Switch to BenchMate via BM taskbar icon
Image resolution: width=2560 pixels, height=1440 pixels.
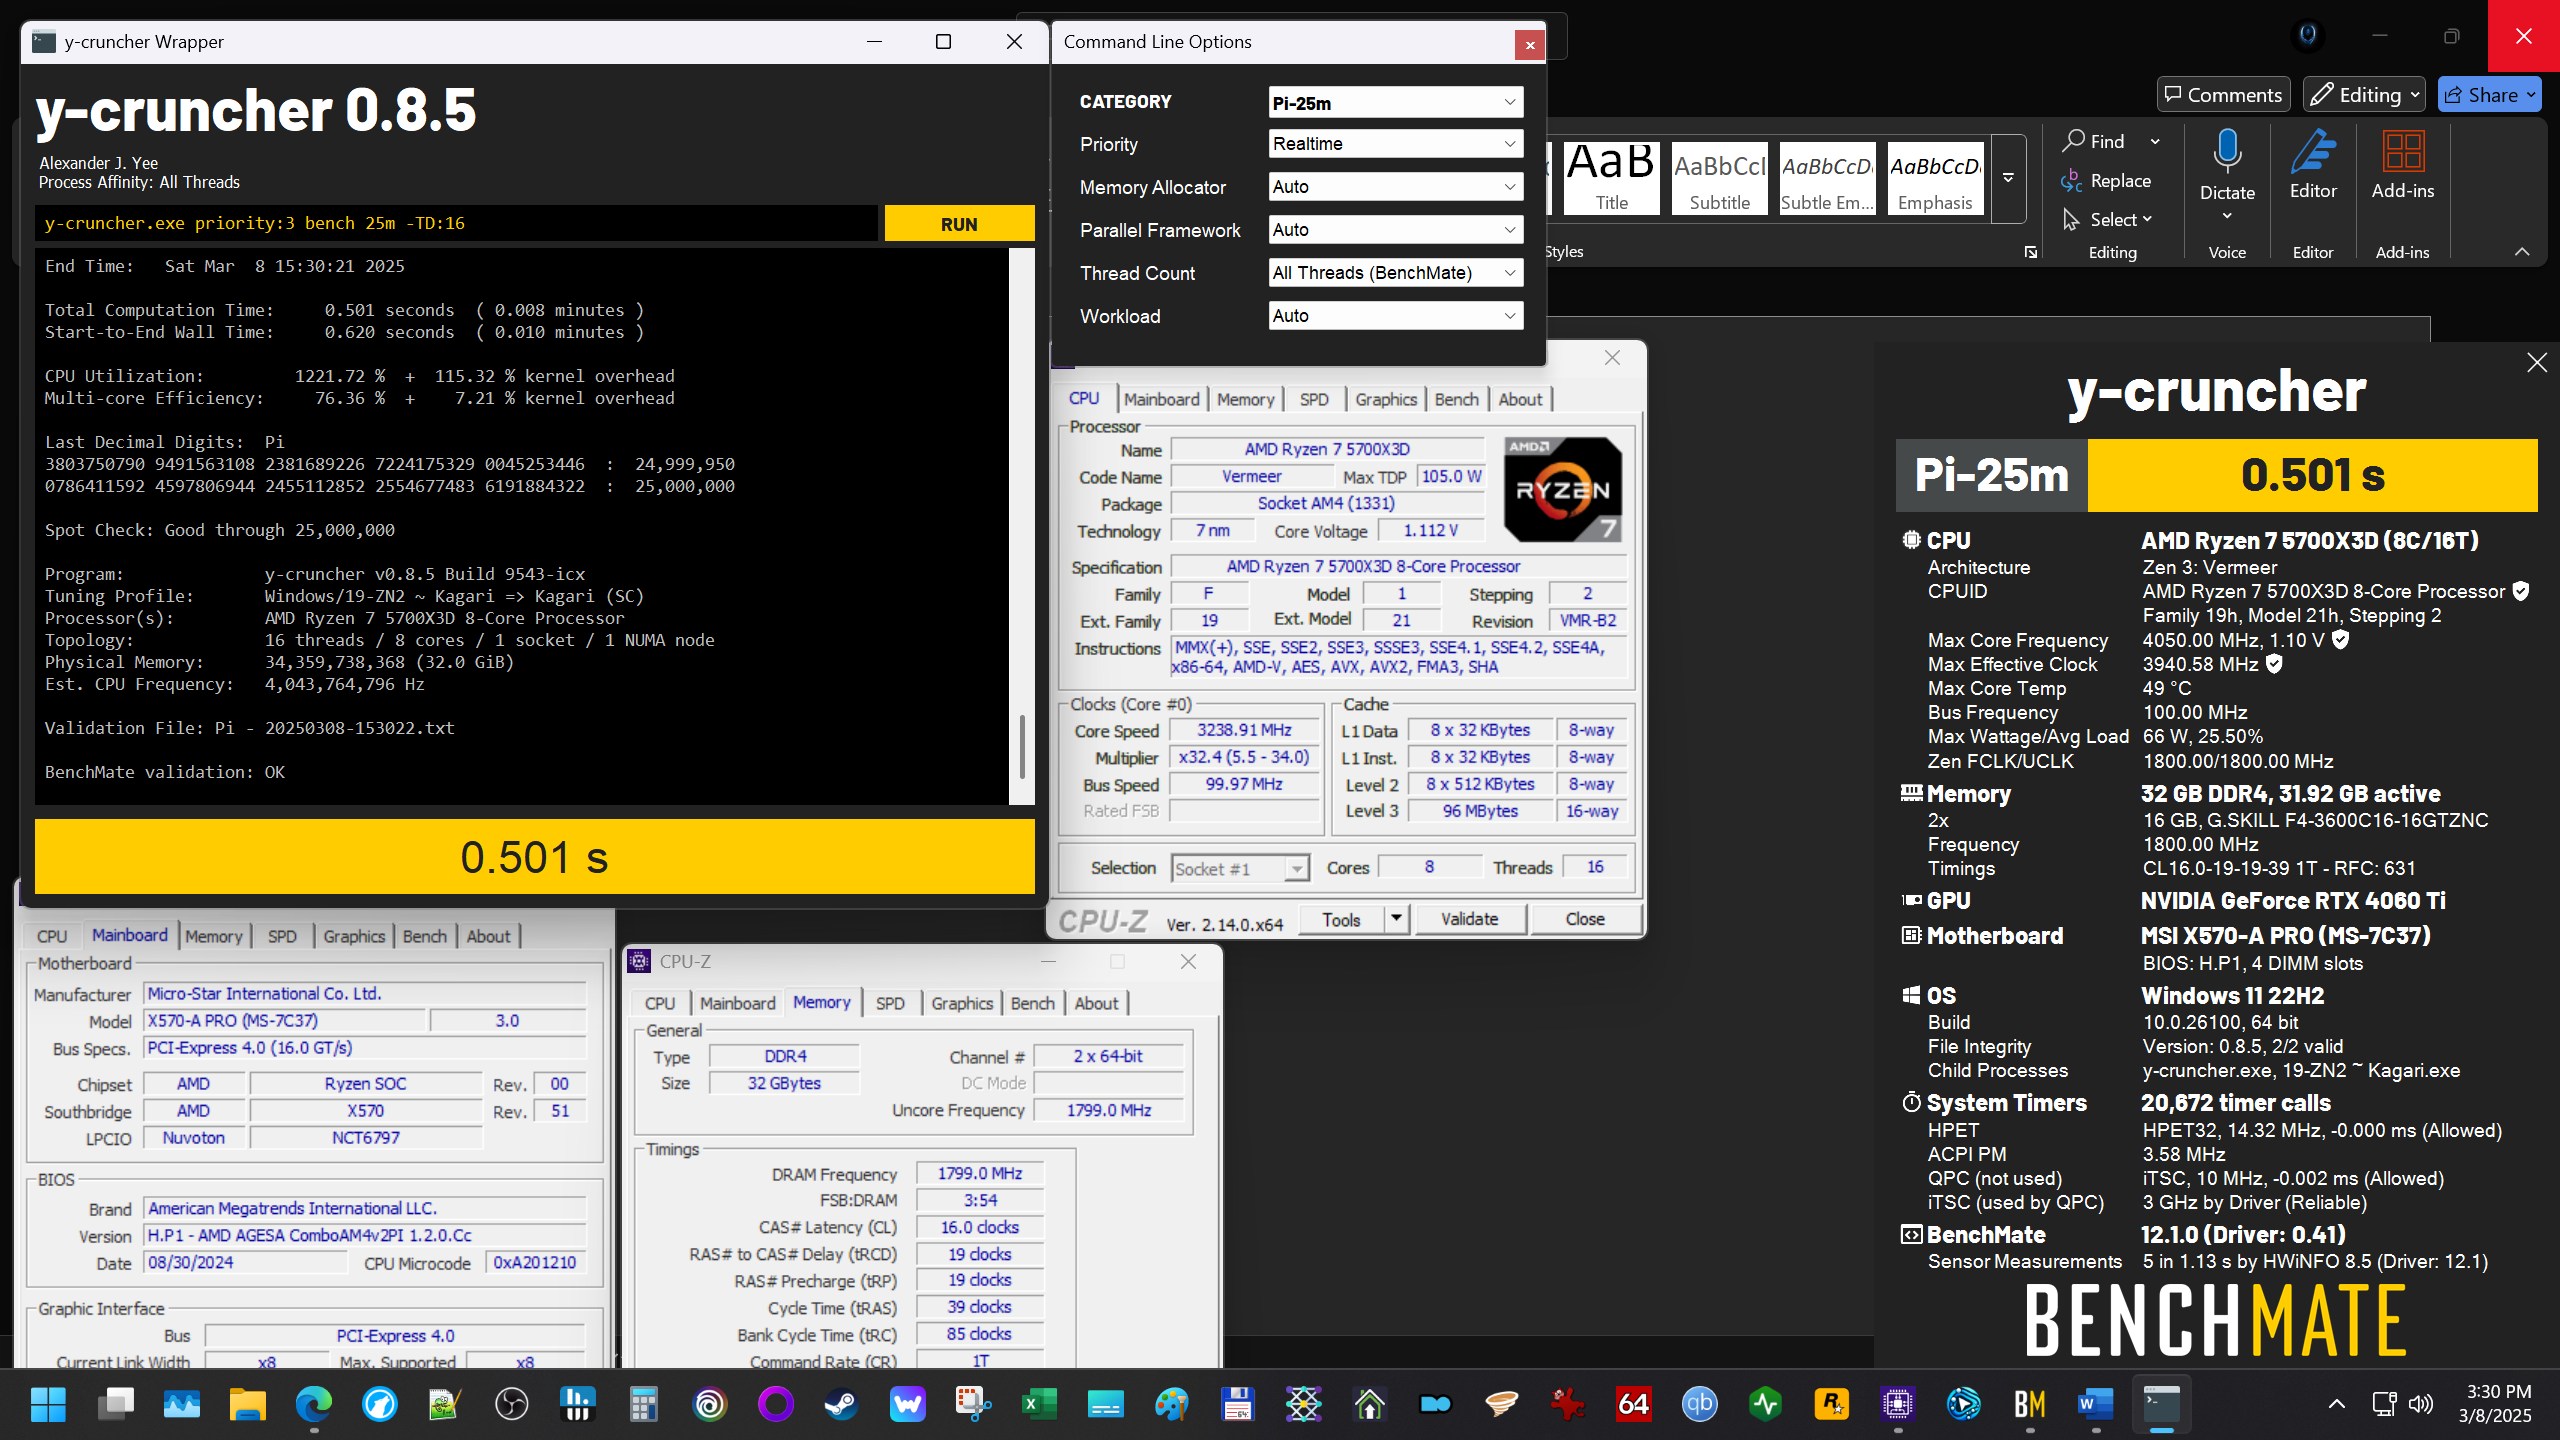[x=2029, y=1405]
